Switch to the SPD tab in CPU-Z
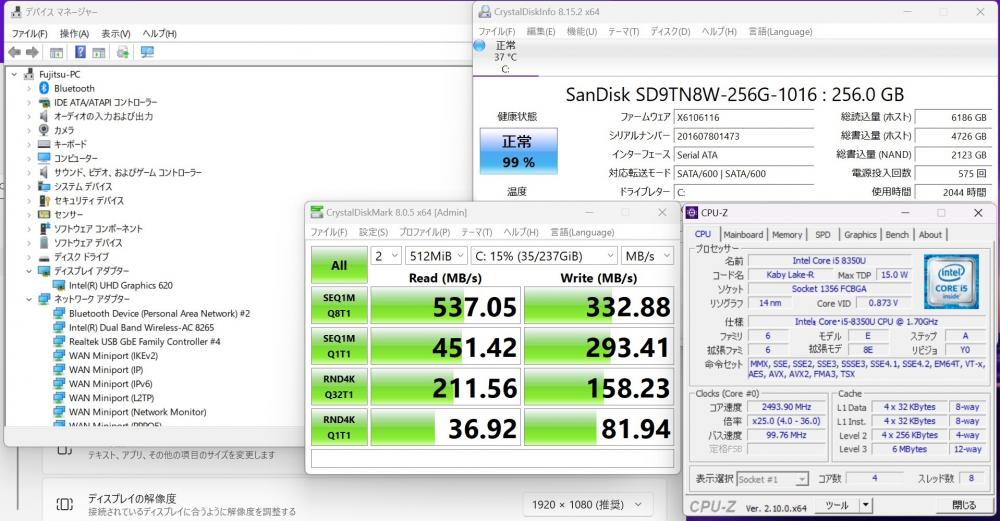The height and width of the screenshot is (521, 1000). click(x=823, y=235)
